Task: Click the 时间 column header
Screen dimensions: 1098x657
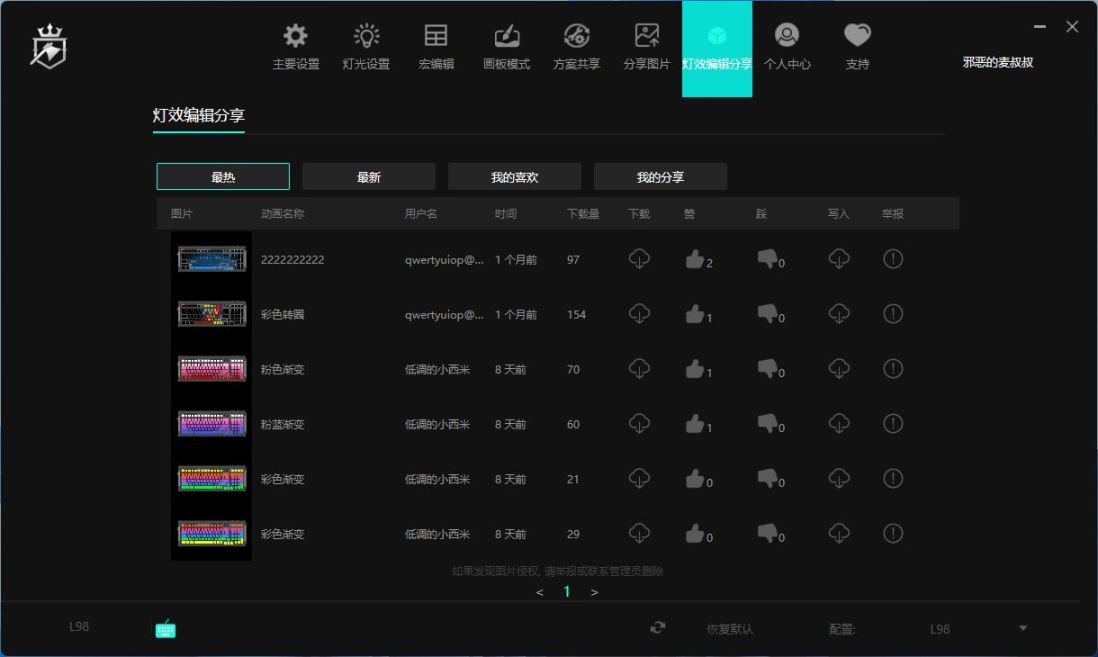Action: tap(506, 214)
